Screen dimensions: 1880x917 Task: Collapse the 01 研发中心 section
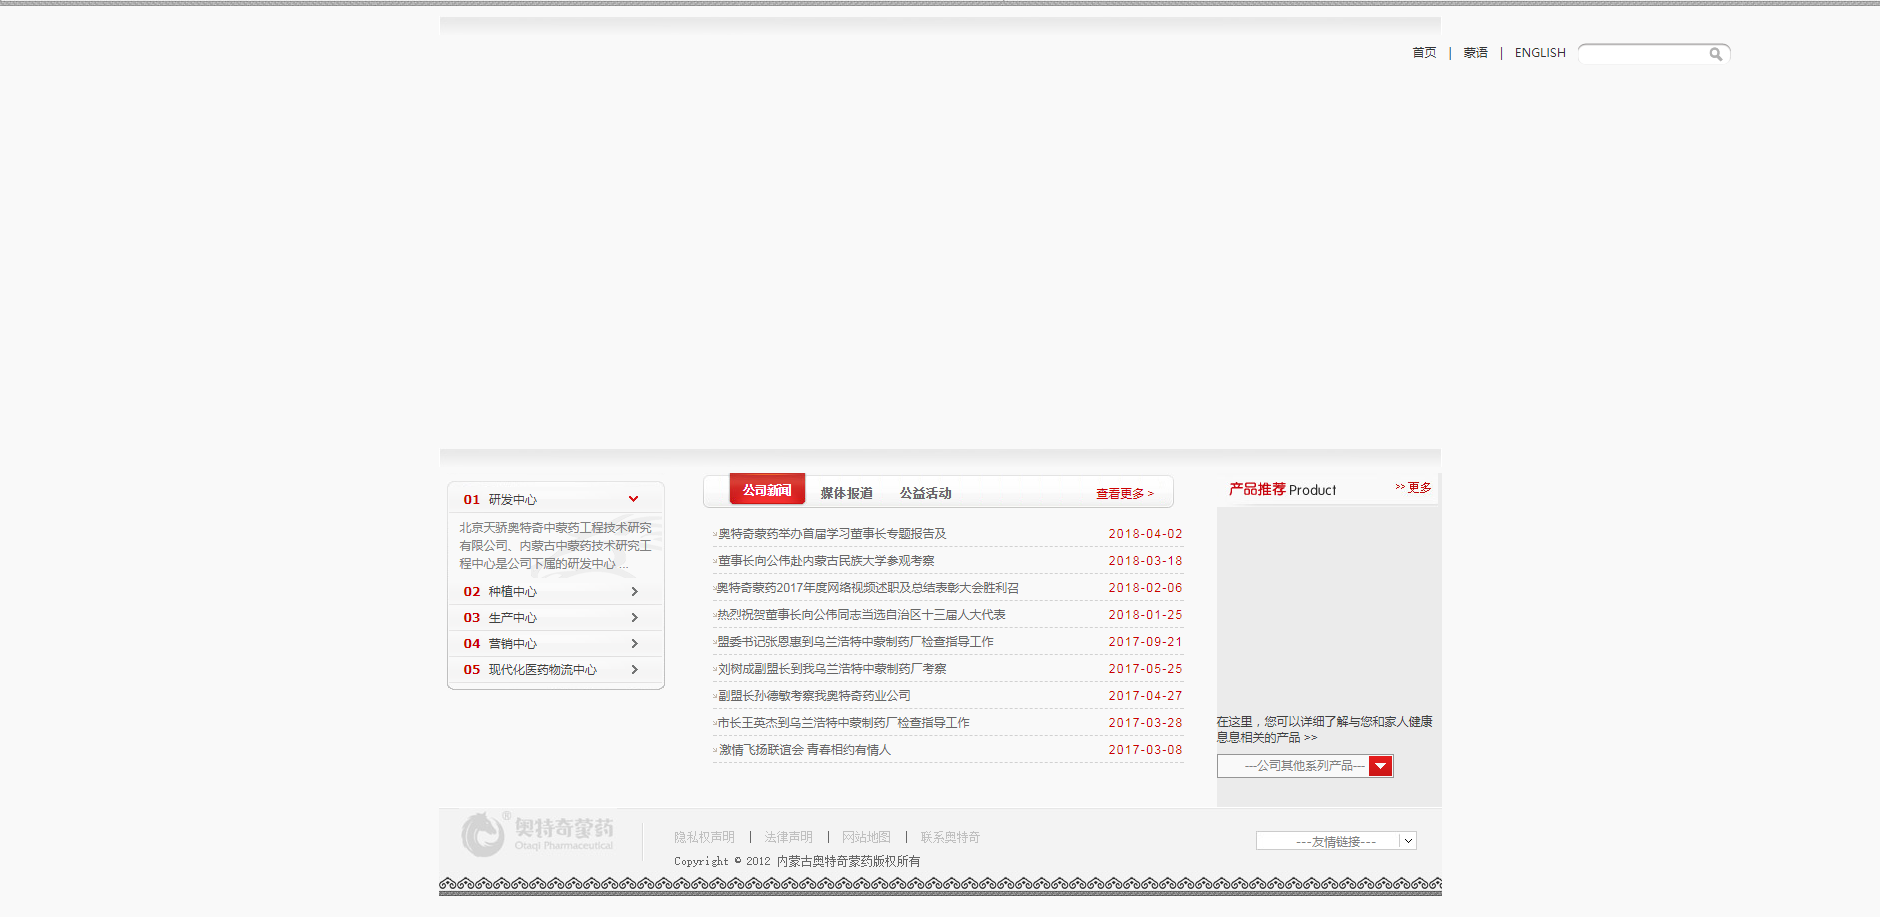tap(633, 498)
